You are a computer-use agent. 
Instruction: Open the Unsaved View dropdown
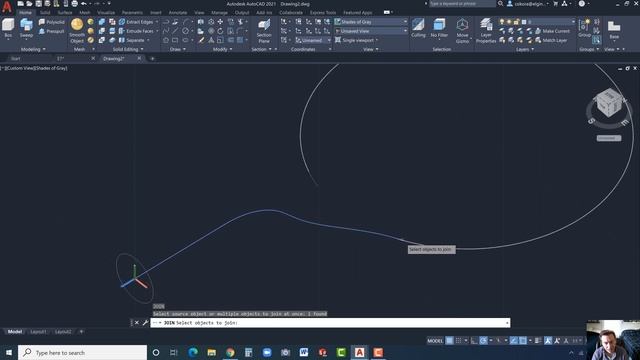(371, 31)
